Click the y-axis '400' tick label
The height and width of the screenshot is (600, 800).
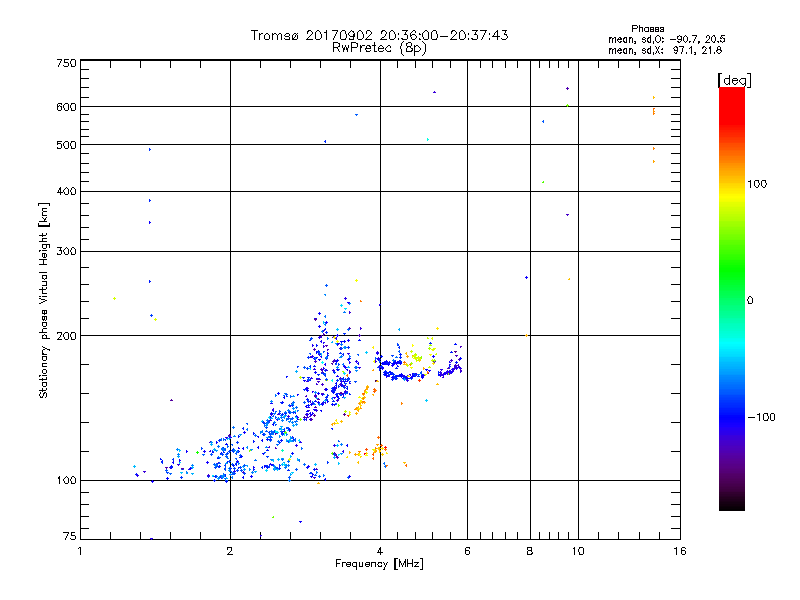(x=66, y=192)
